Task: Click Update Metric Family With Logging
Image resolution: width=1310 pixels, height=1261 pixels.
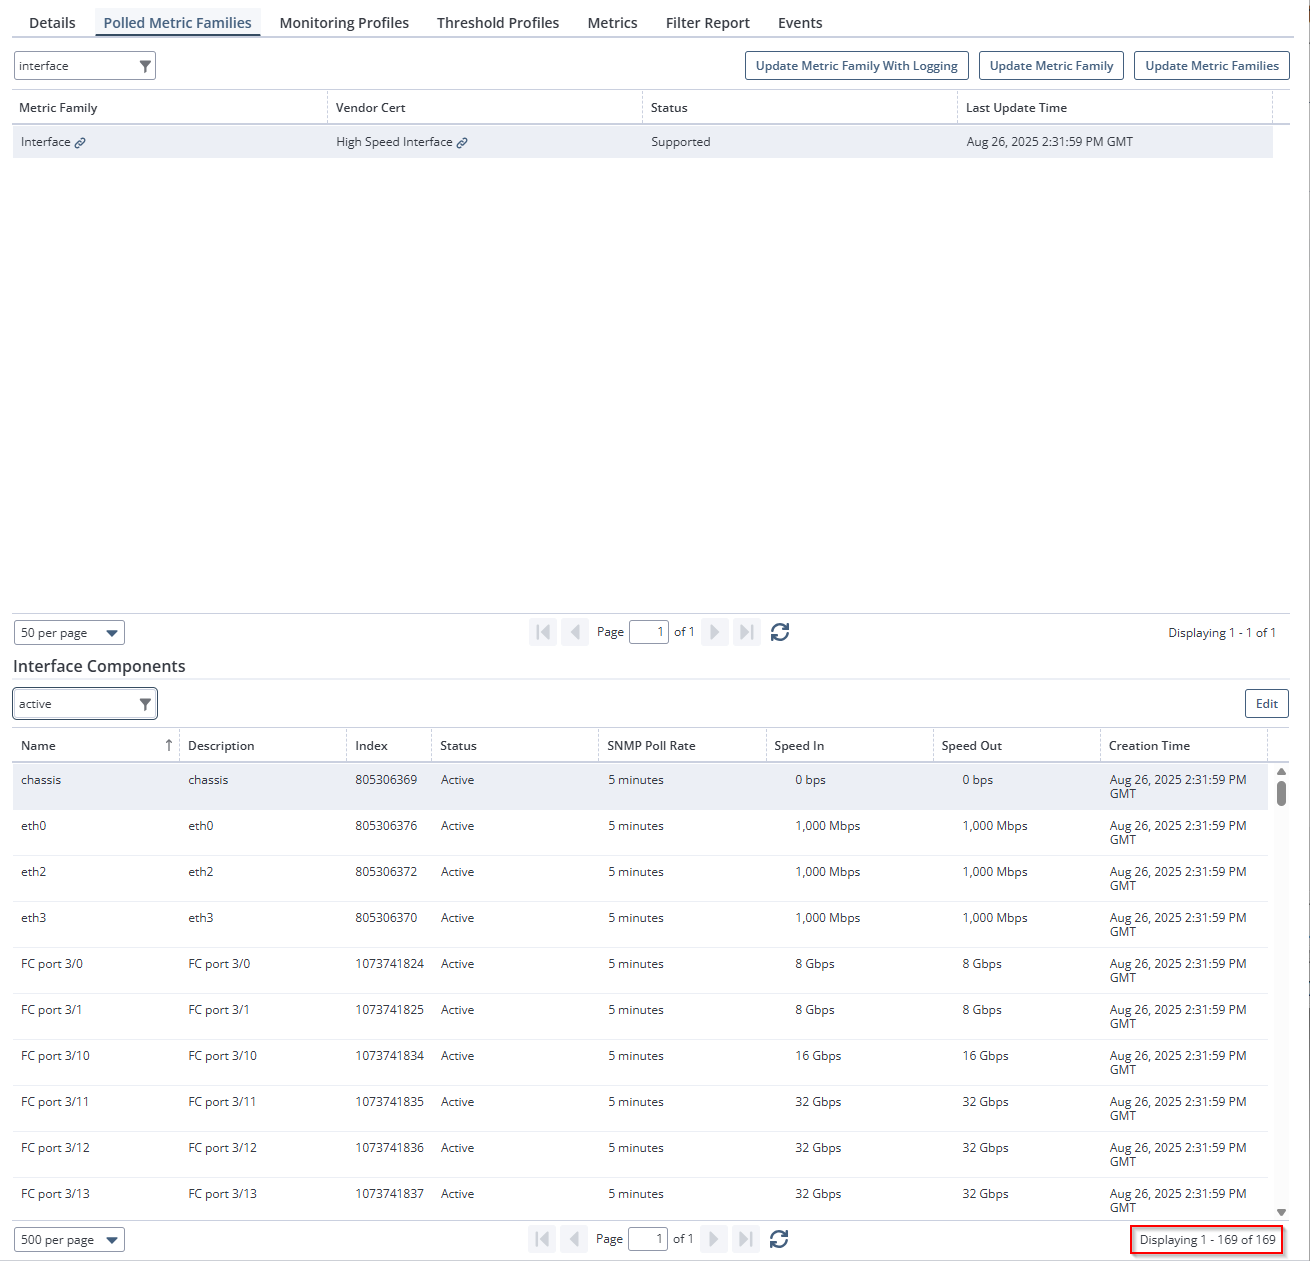Action: point(856,66)
